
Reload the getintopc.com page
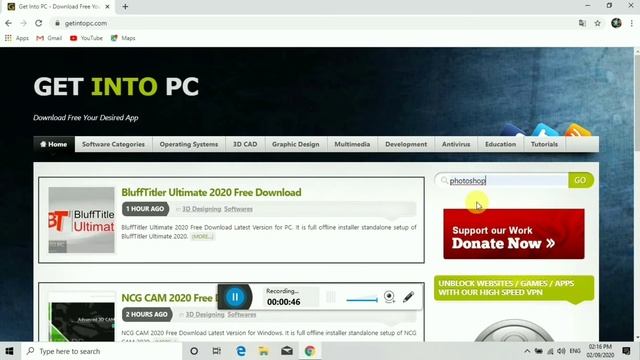pos(38,23)
